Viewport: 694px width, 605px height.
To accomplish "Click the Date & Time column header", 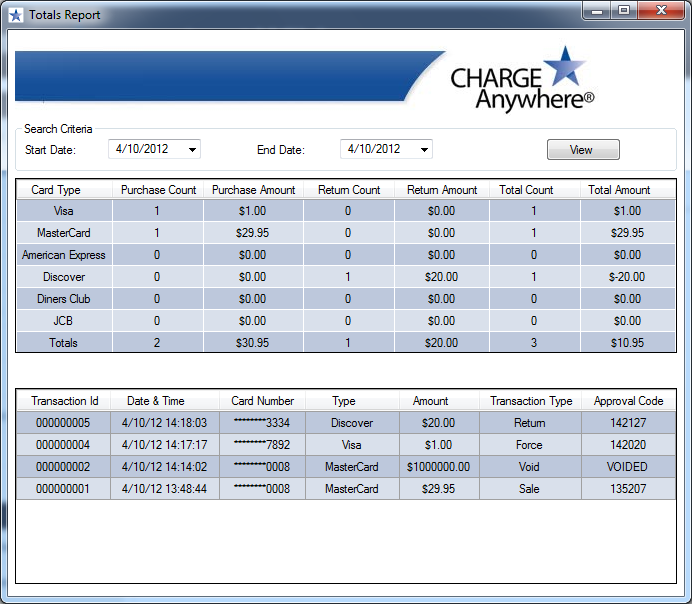I will pos(155,401).
